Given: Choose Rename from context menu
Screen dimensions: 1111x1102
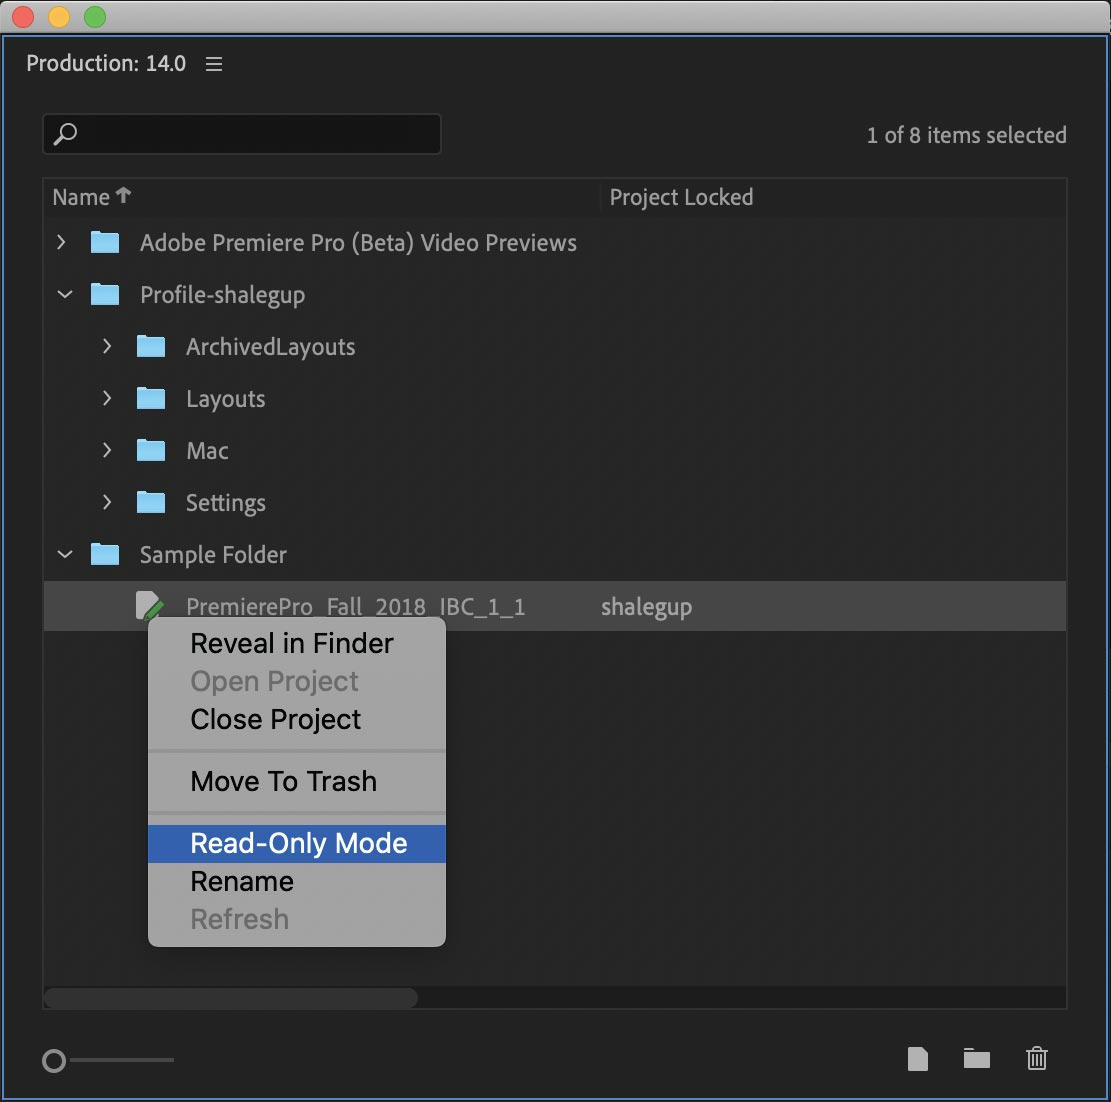Looking at the screenshot, I should tap(297, 882).
